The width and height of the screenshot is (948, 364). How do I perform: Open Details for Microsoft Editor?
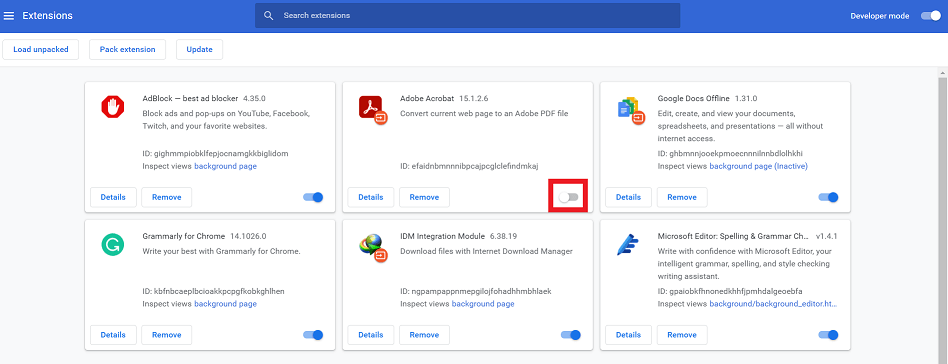tap(628, 334)
